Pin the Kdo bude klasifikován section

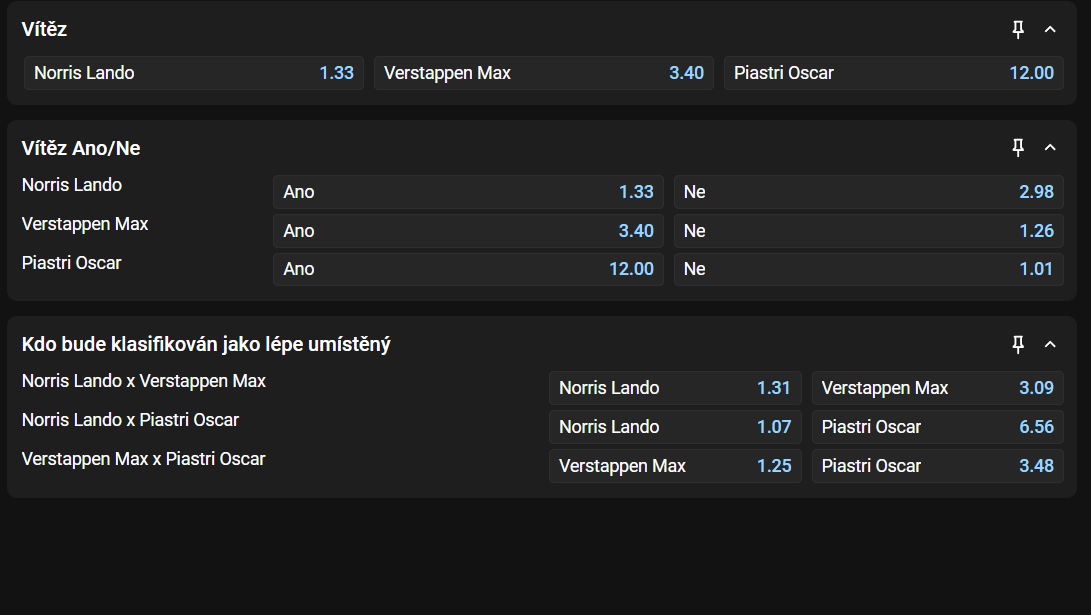1018,345
